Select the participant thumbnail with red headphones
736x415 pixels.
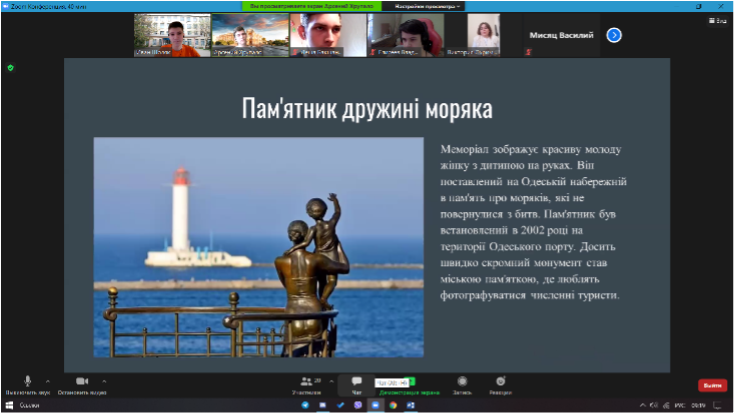(406, 35)
